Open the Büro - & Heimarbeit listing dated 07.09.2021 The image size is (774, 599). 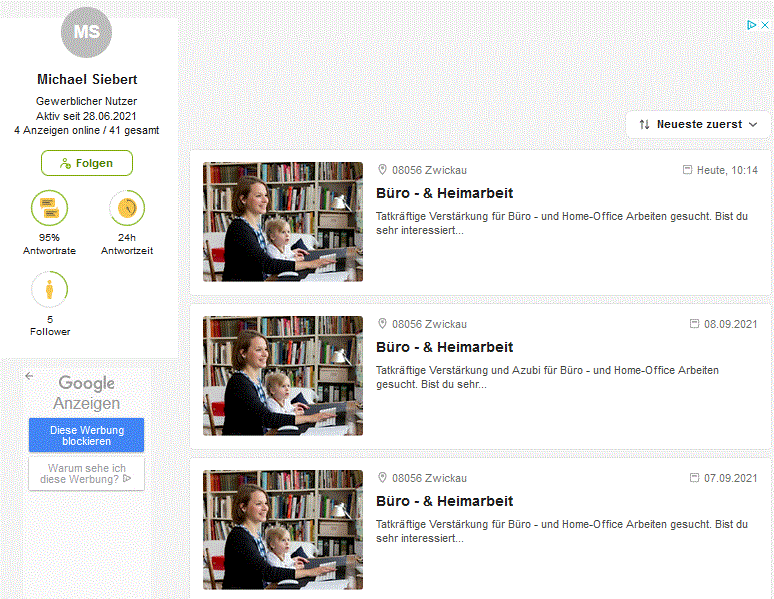tap(444, 501)
